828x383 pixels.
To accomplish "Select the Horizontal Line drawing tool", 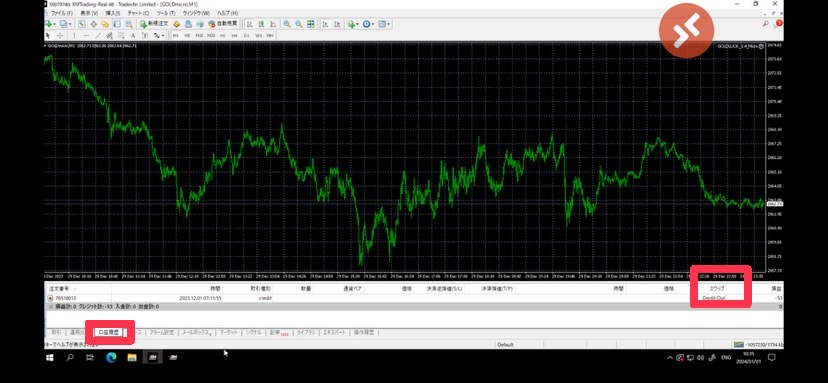I will 86,35.
